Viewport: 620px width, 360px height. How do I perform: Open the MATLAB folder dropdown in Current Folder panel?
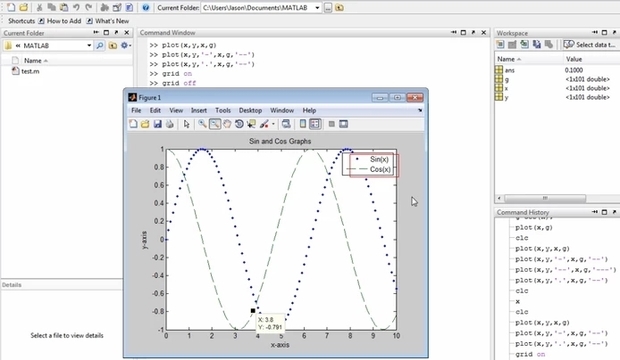(x=89, y=45)
